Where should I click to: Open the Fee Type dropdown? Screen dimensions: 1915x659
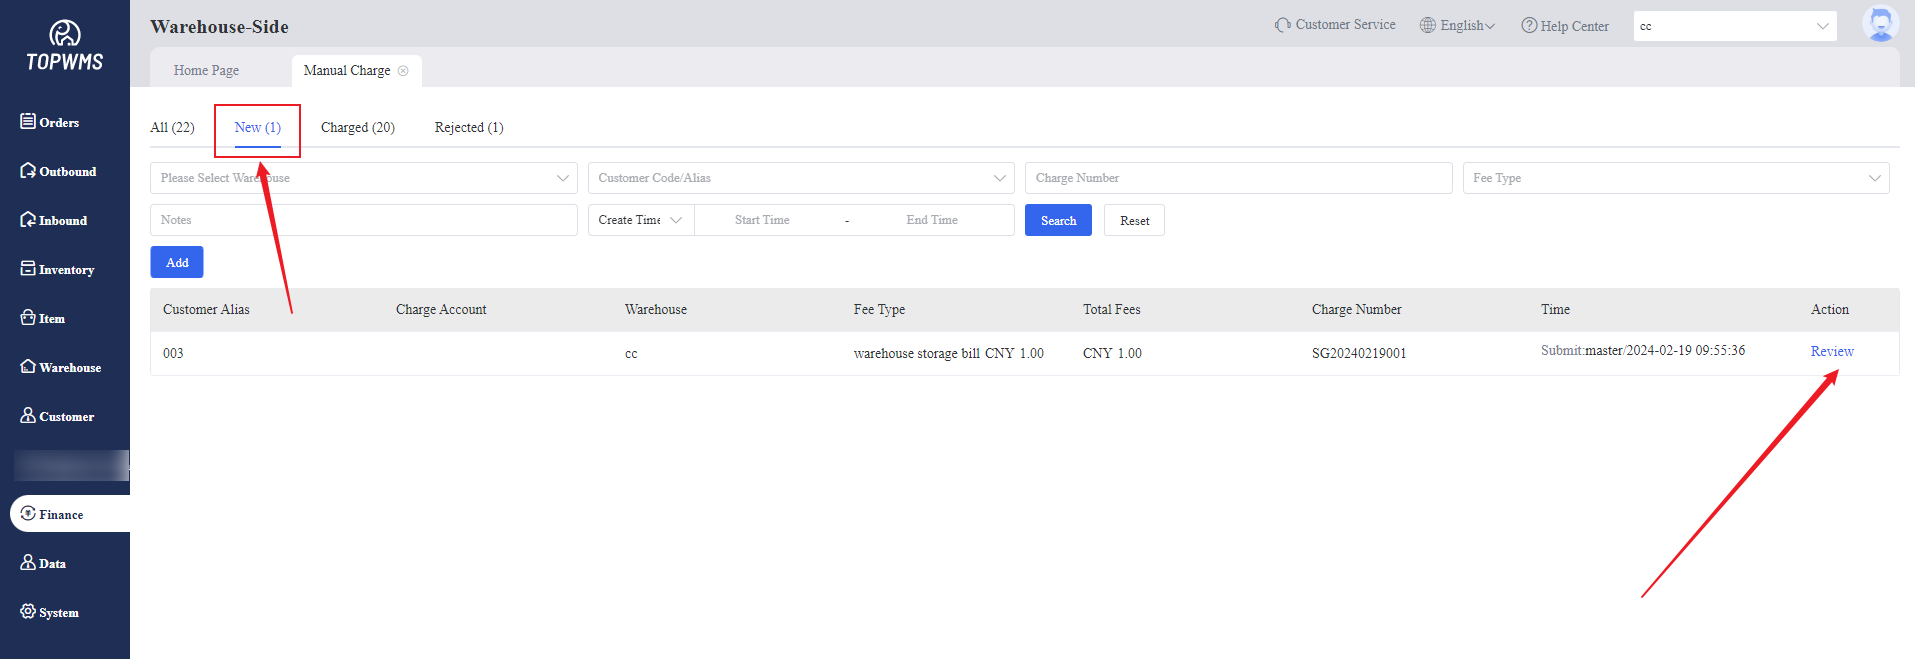coord(1675,178)
